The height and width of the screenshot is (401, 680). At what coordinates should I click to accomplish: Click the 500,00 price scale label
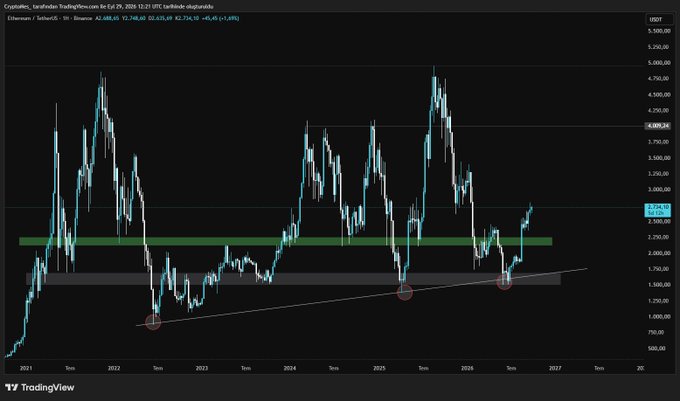point(657,348)
